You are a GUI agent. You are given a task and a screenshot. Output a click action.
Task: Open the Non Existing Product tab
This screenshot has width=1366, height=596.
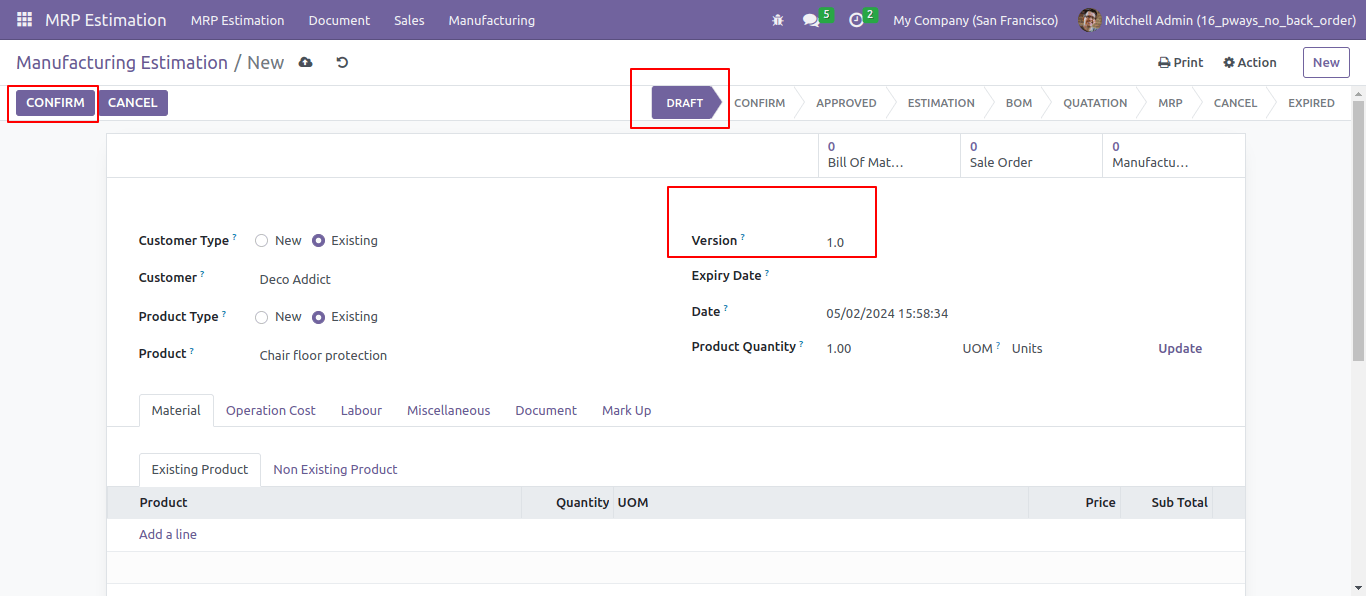(x=335, y=470)
